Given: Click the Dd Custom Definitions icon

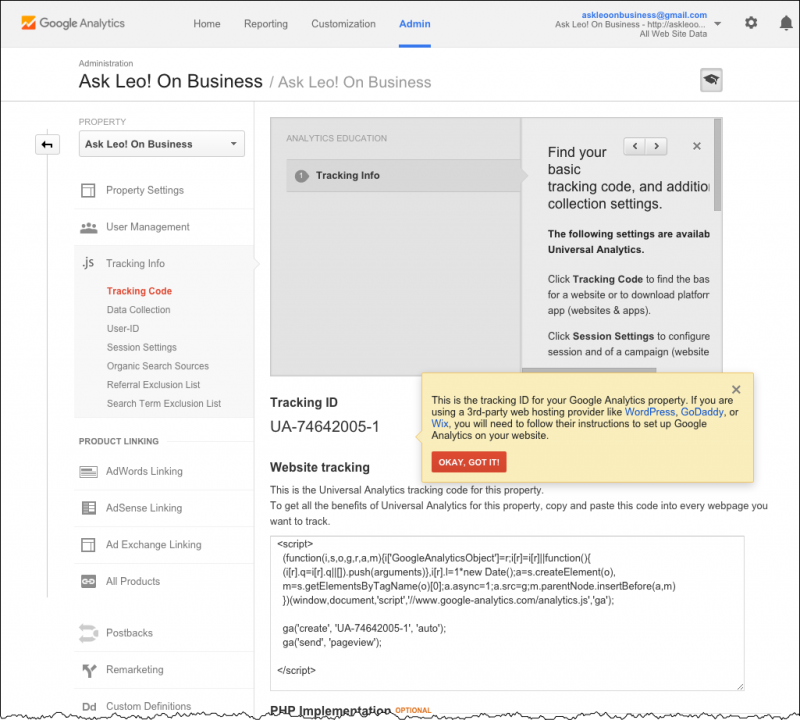Looking at the screenshot, I should point(89,707).
